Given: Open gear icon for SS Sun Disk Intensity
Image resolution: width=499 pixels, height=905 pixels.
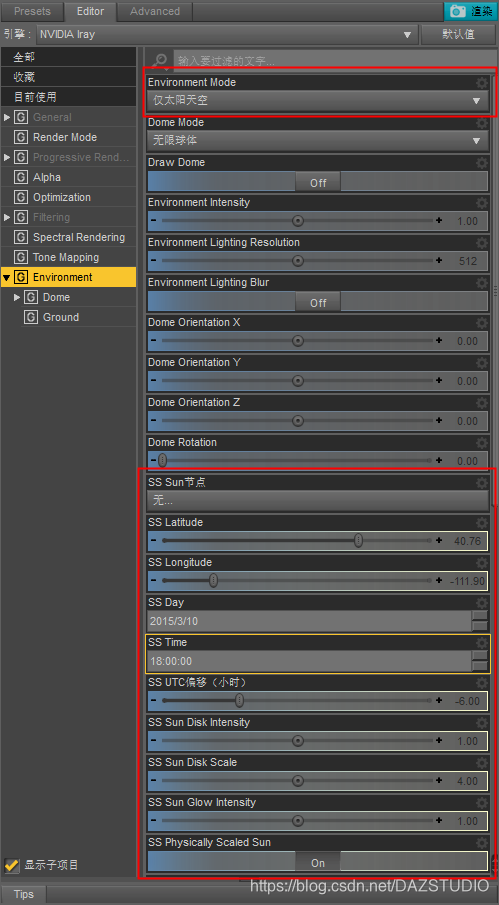Looking at the screenshot, I should tap(482, 723).
